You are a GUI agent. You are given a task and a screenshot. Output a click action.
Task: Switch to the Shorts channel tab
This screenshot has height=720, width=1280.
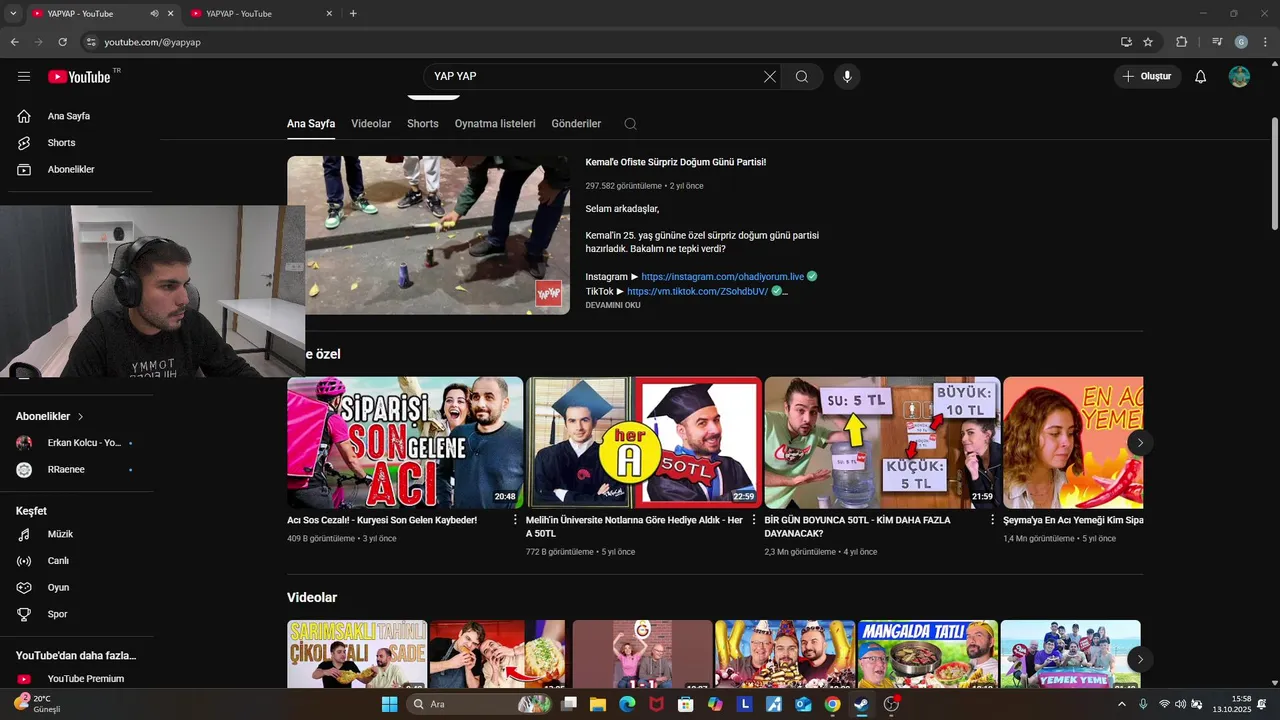coord(423,124)
